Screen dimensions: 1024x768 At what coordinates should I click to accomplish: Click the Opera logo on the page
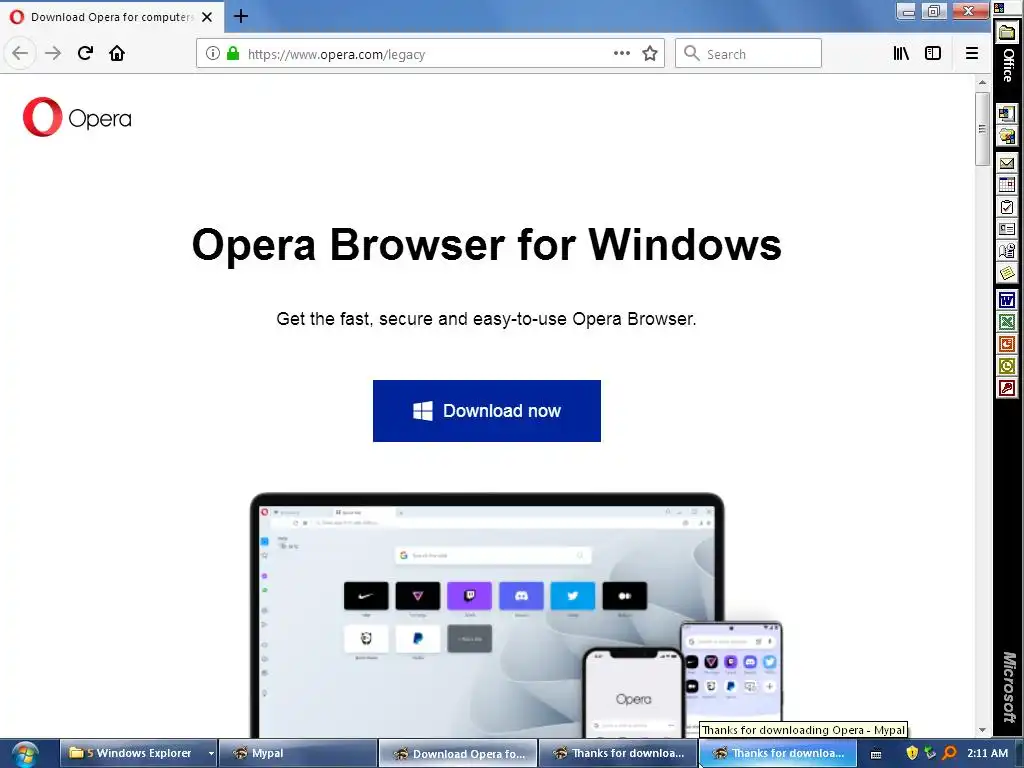click(x=77, y=117)
